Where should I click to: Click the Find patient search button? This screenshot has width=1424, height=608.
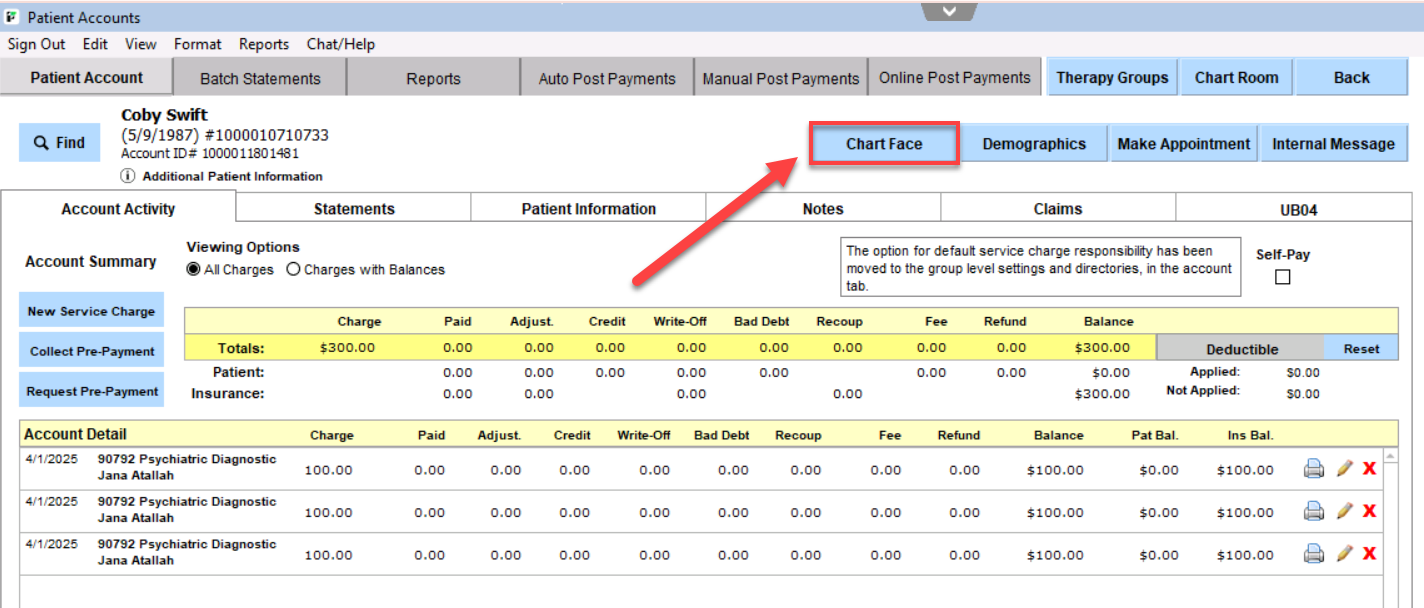[59, 143]
